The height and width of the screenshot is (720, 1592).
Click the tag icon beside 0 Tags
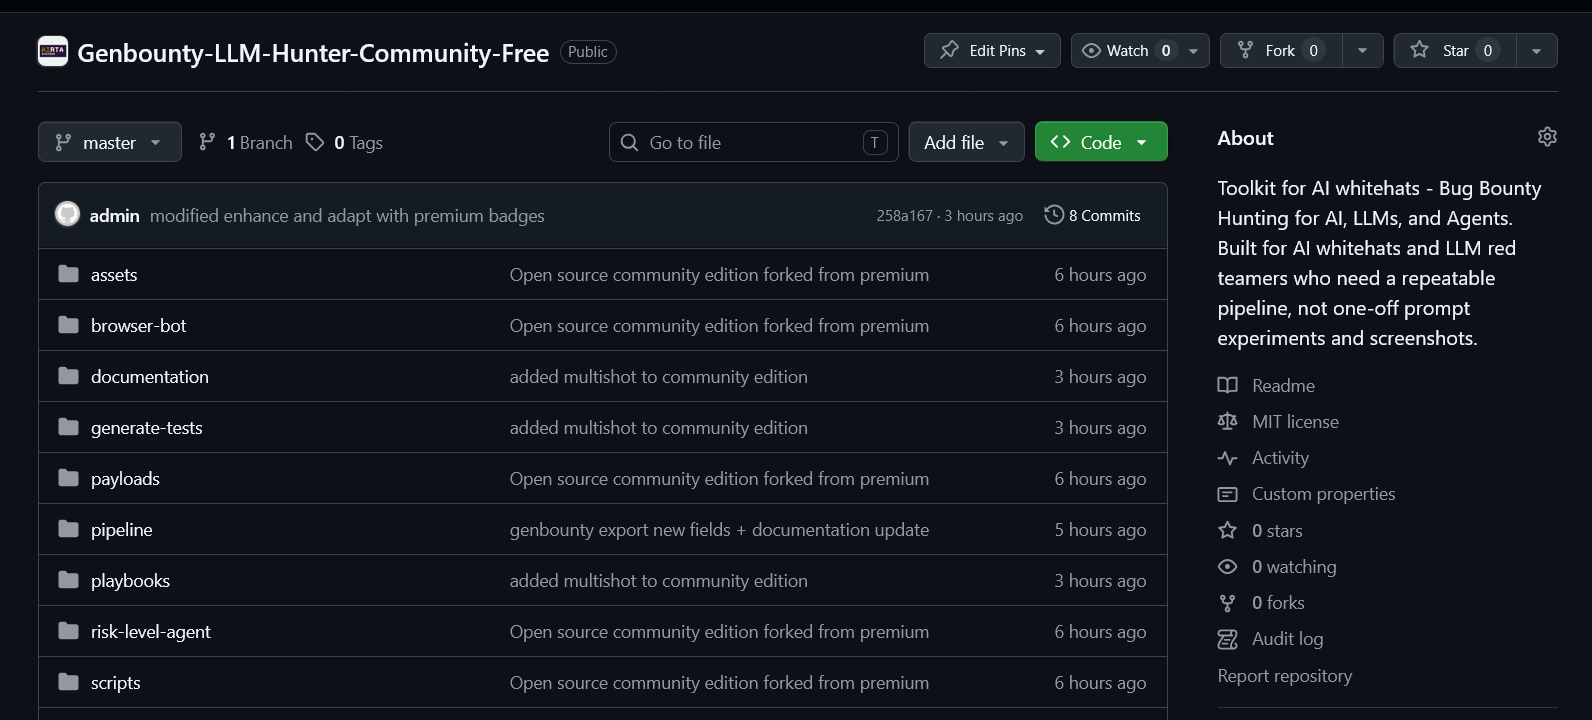[x=315, y=142]
